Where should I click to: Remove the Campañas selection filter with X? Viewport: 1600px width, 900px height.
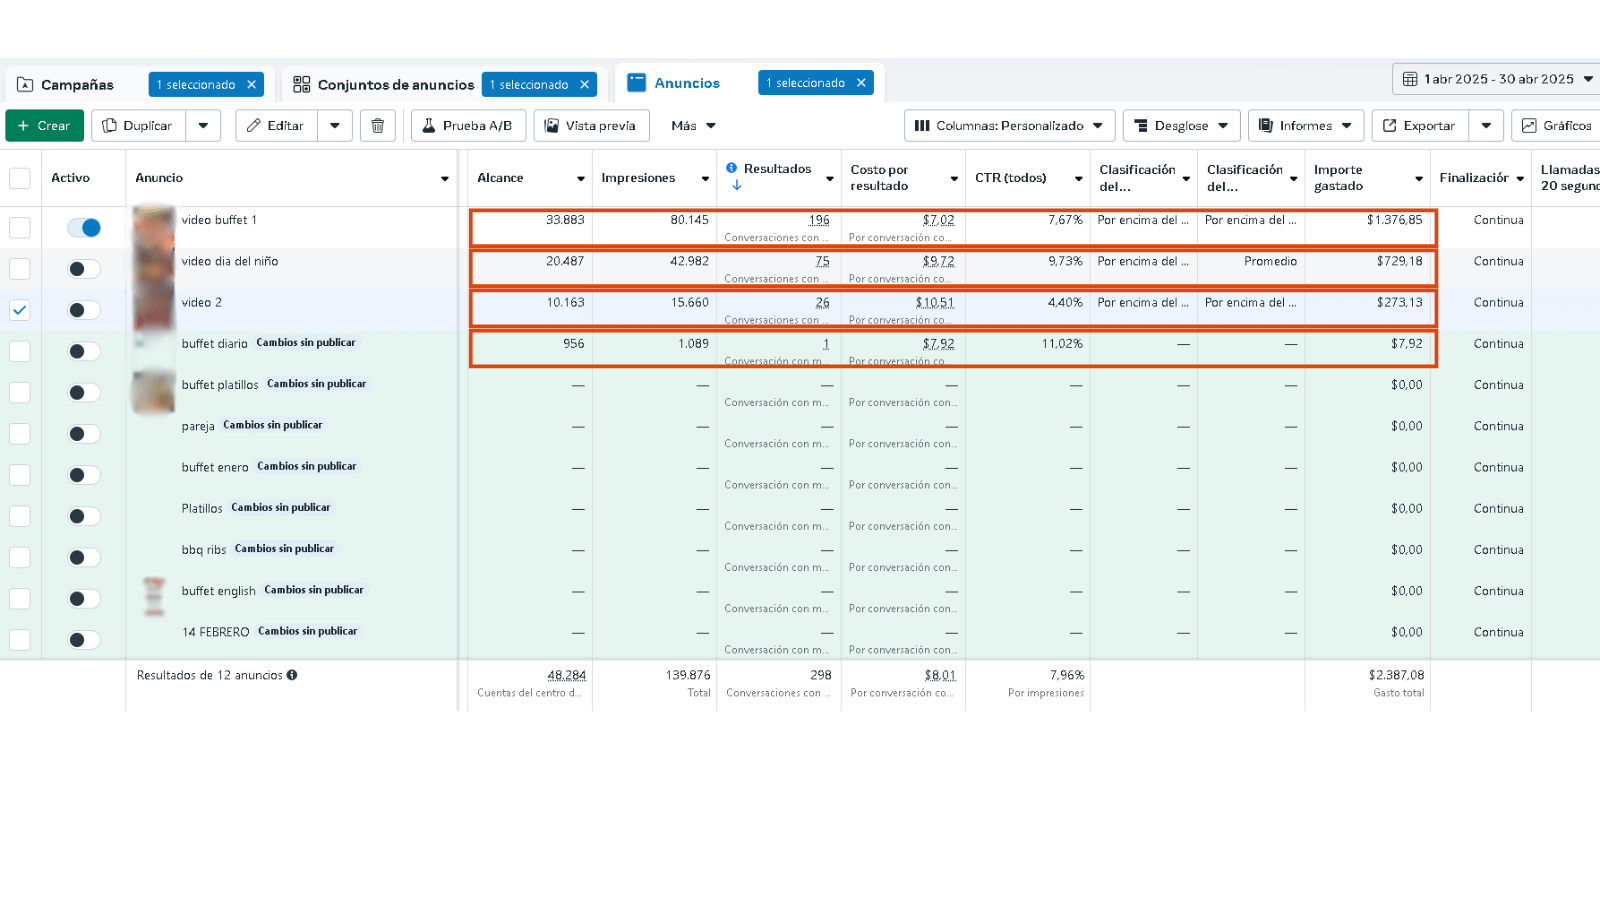point(252,85)
